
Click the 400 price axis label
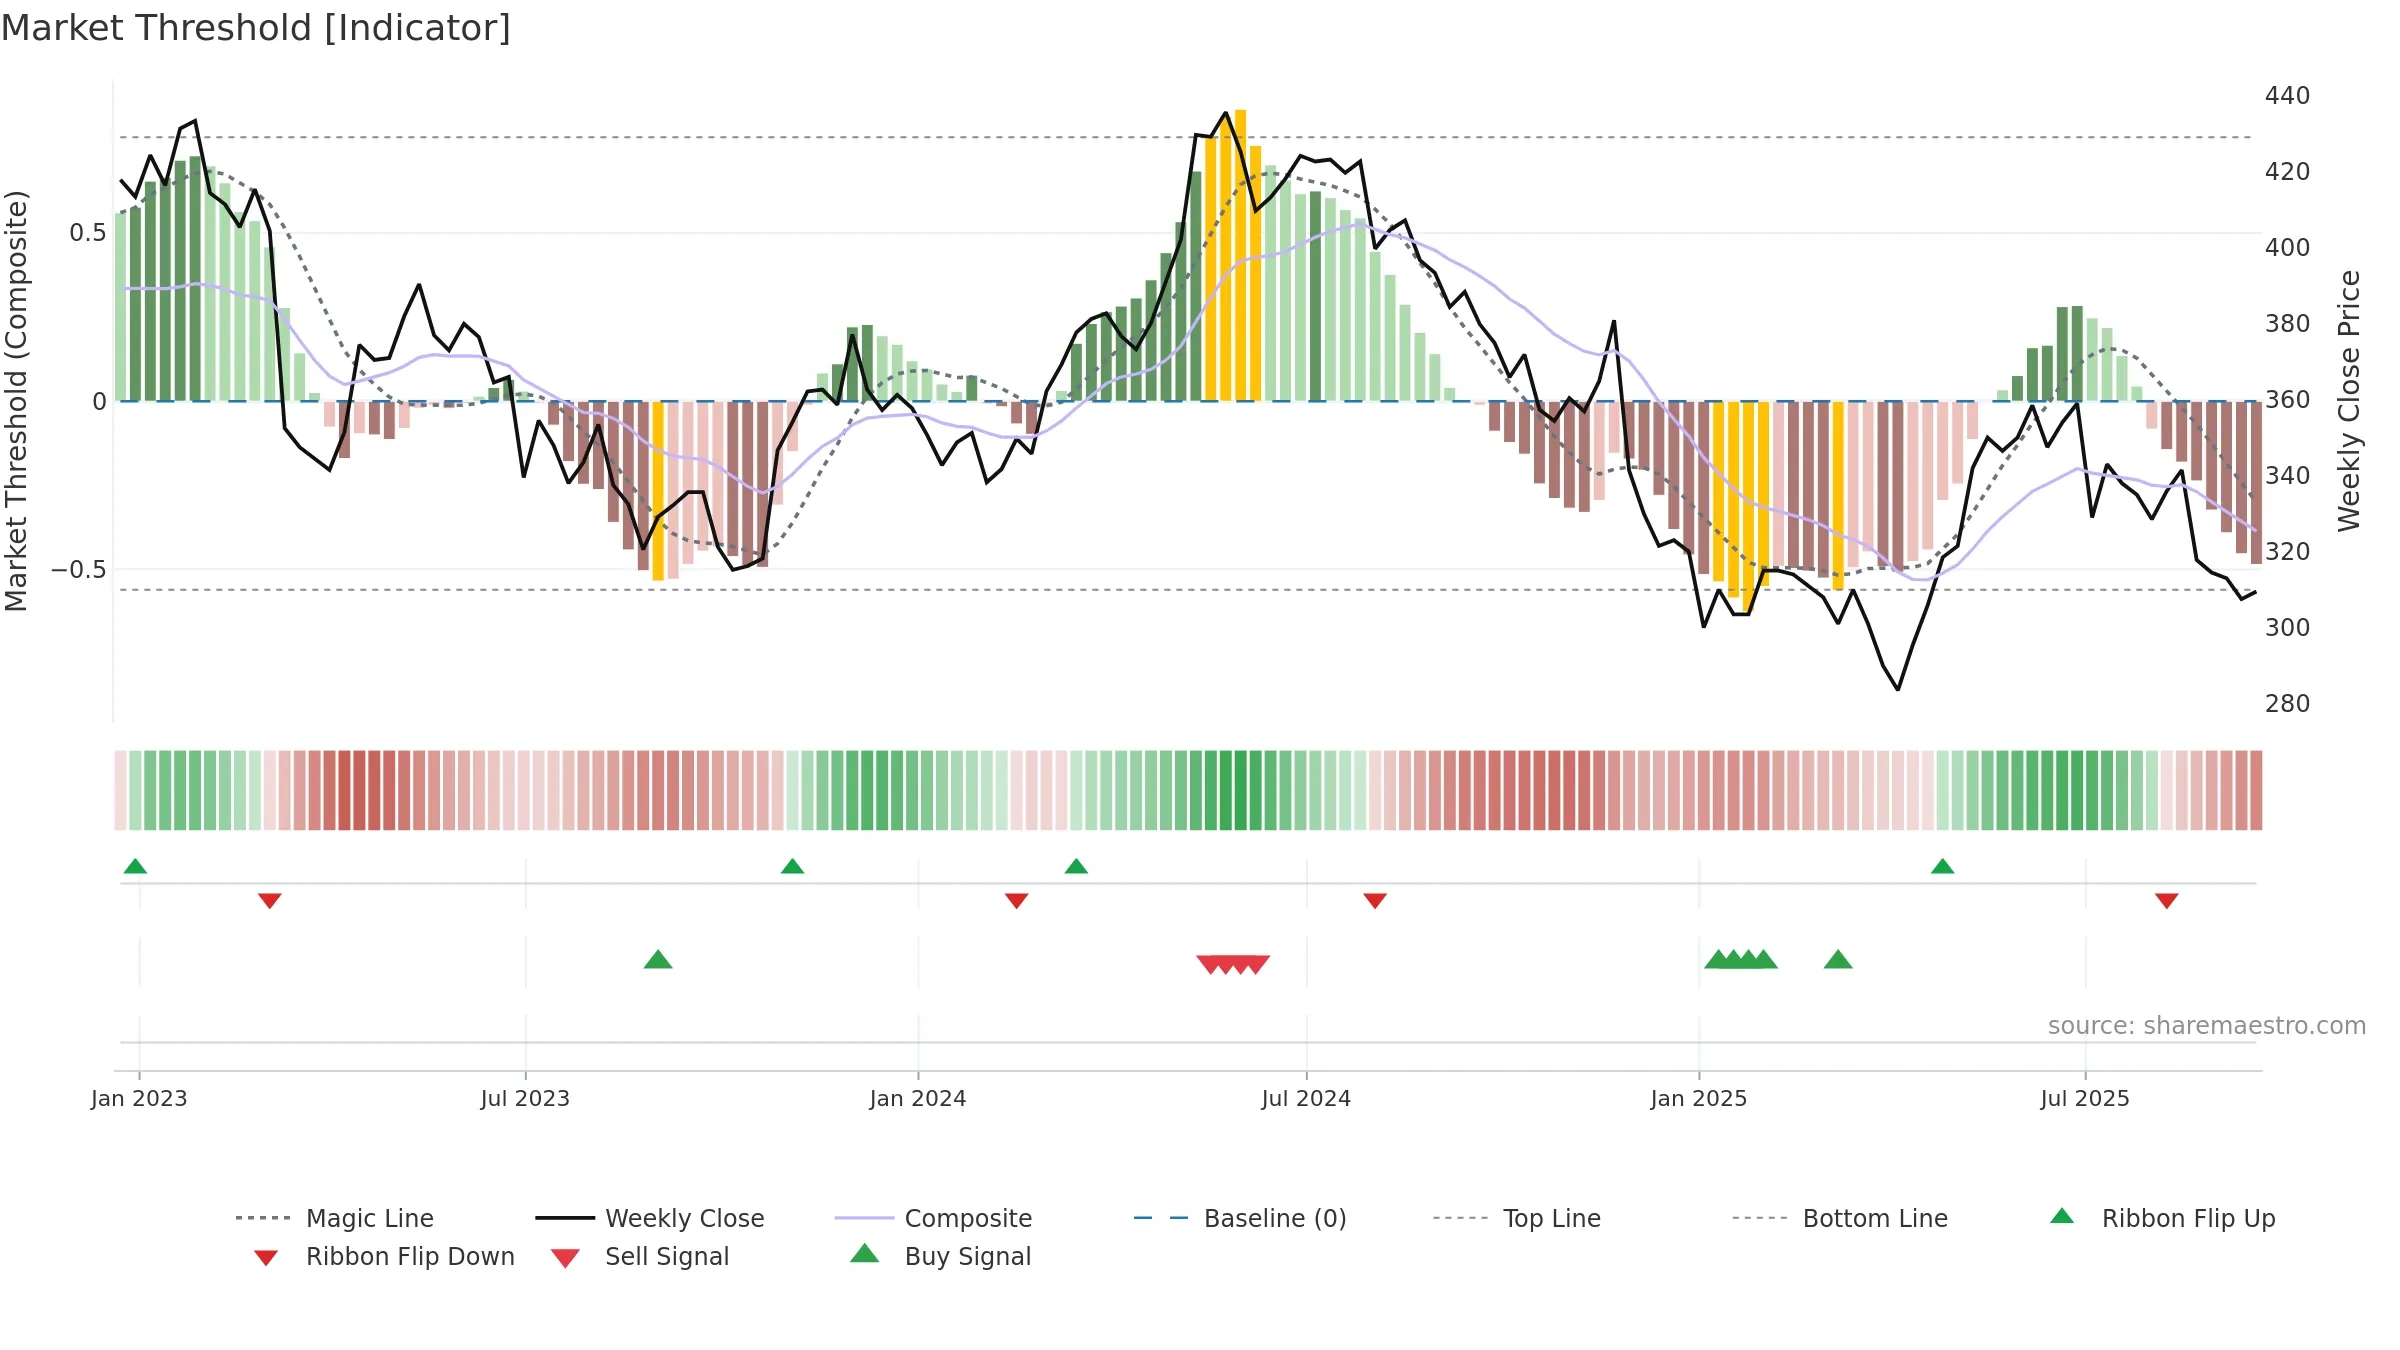(x=2288, y=248)
